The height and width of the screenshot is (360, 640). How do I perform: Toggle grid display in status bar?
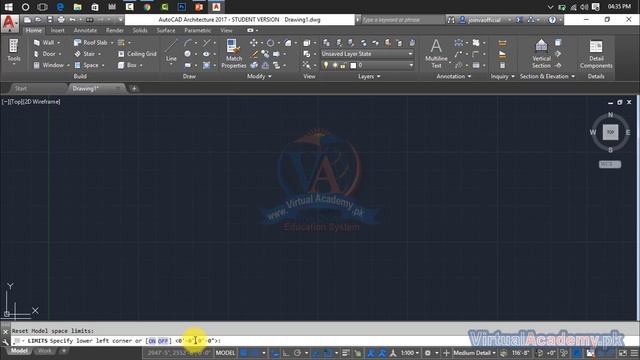pyautogui.click(x=244, y=353)
